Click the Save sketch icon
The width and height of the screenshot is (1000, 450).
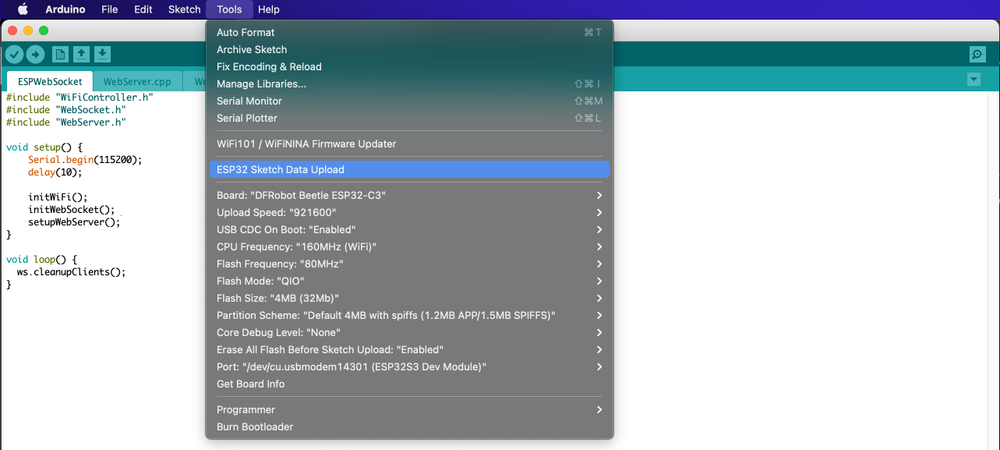102,54
